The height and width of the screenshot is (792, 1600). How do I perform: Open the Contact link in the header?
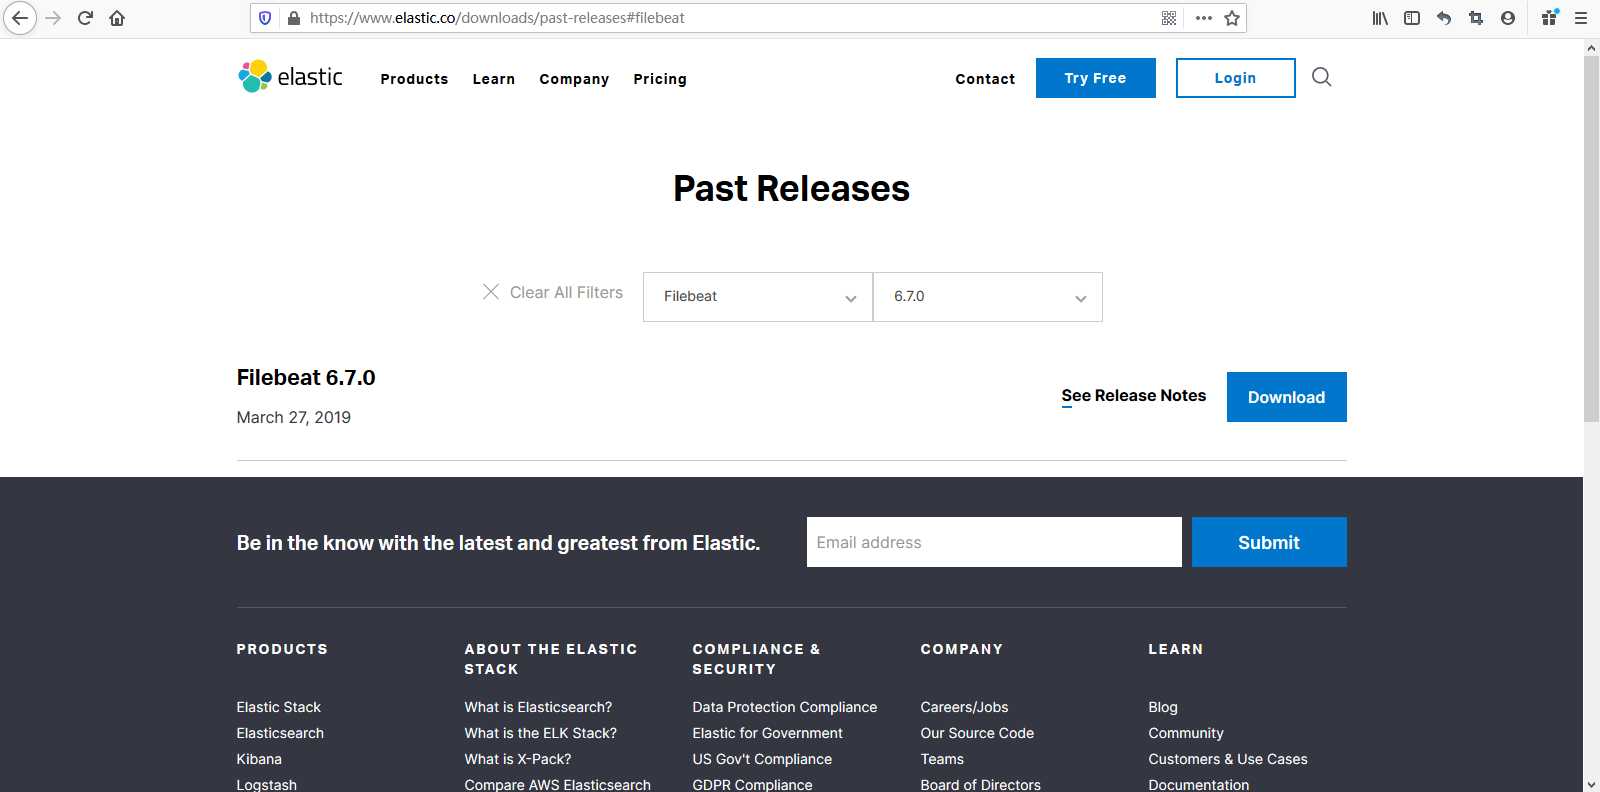[x=985, y=79]
